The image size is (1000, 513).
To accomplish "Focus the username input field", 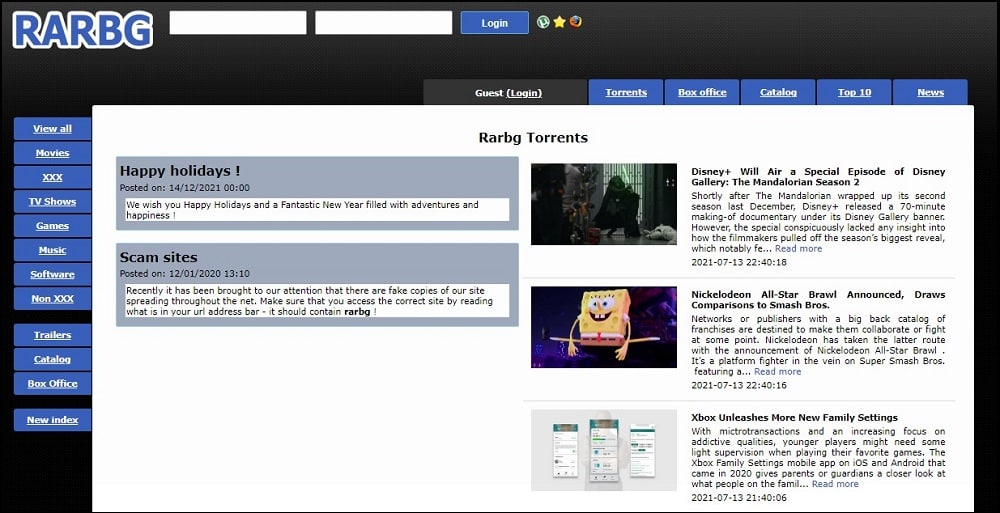I will pyautogui.click(x=238, y=23).
